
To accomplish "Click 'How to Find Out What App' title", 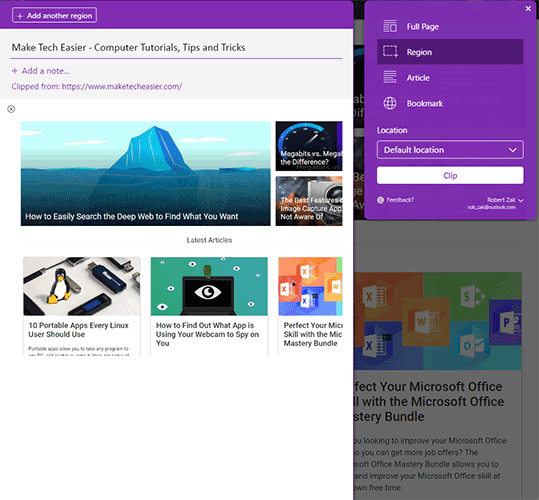I will pos(207,334).
